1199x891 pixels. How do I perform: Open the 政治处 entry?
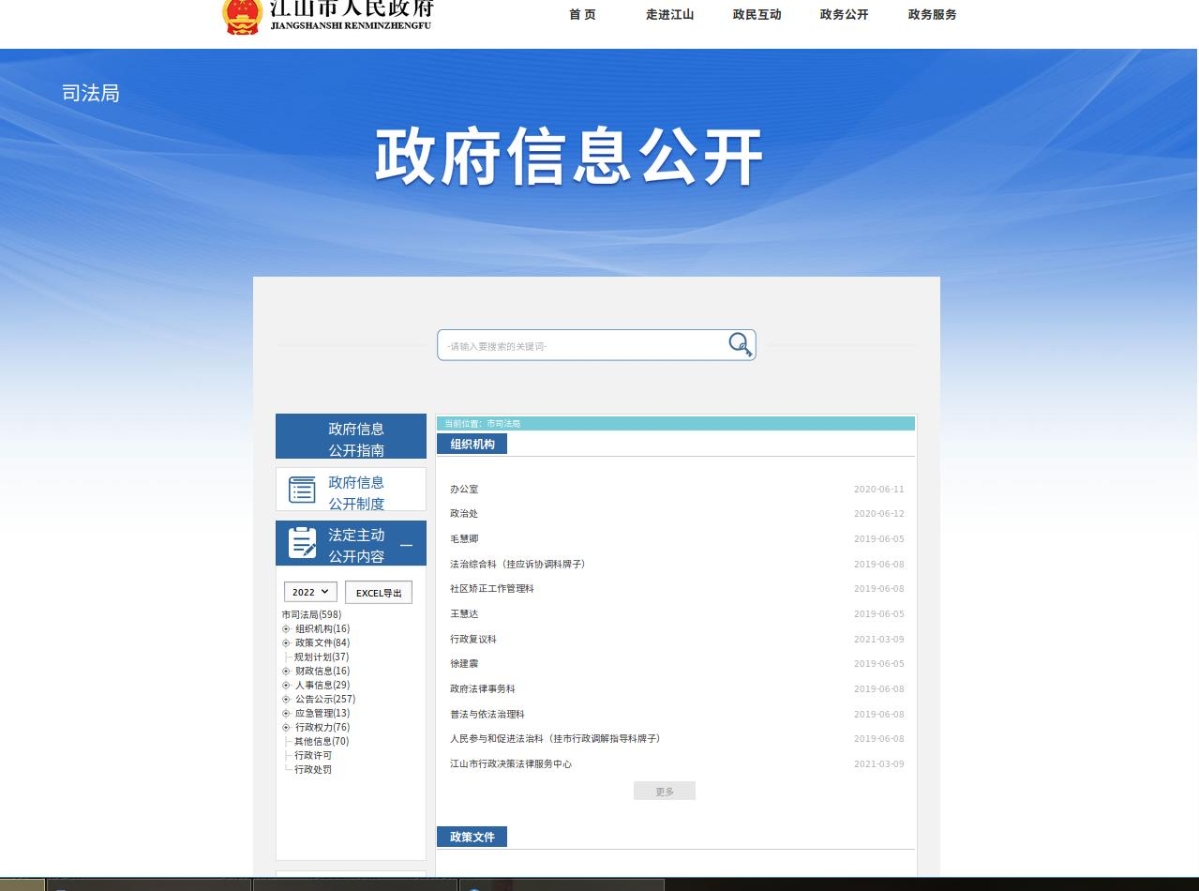click(464, 513)
